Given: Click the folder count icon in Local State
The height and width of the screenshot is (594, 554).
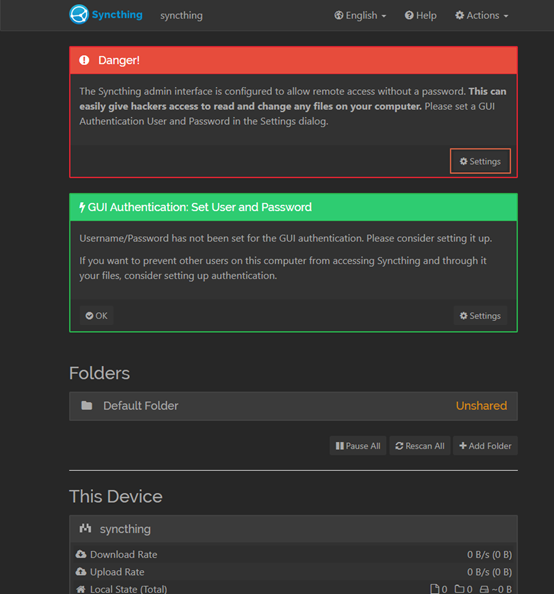Looking at the screenshot, I should 460,589.
